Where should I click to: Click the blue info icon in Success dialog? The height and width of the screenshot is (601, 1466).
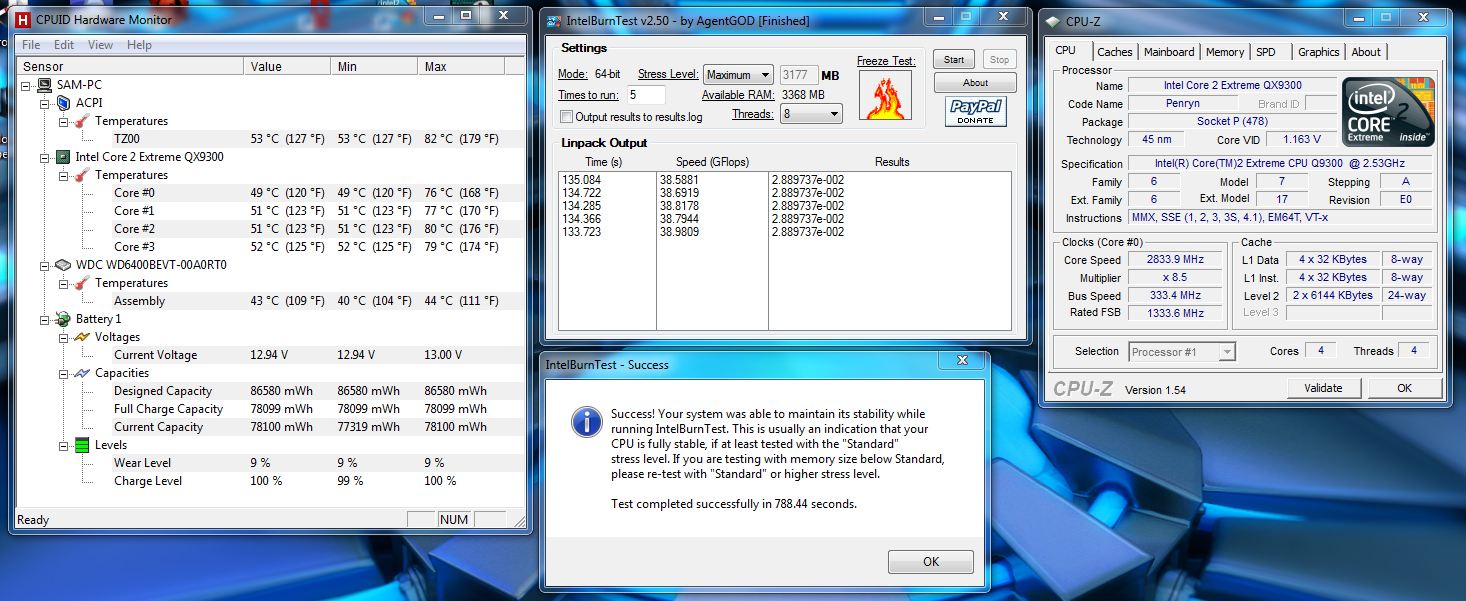pos(586,422)
